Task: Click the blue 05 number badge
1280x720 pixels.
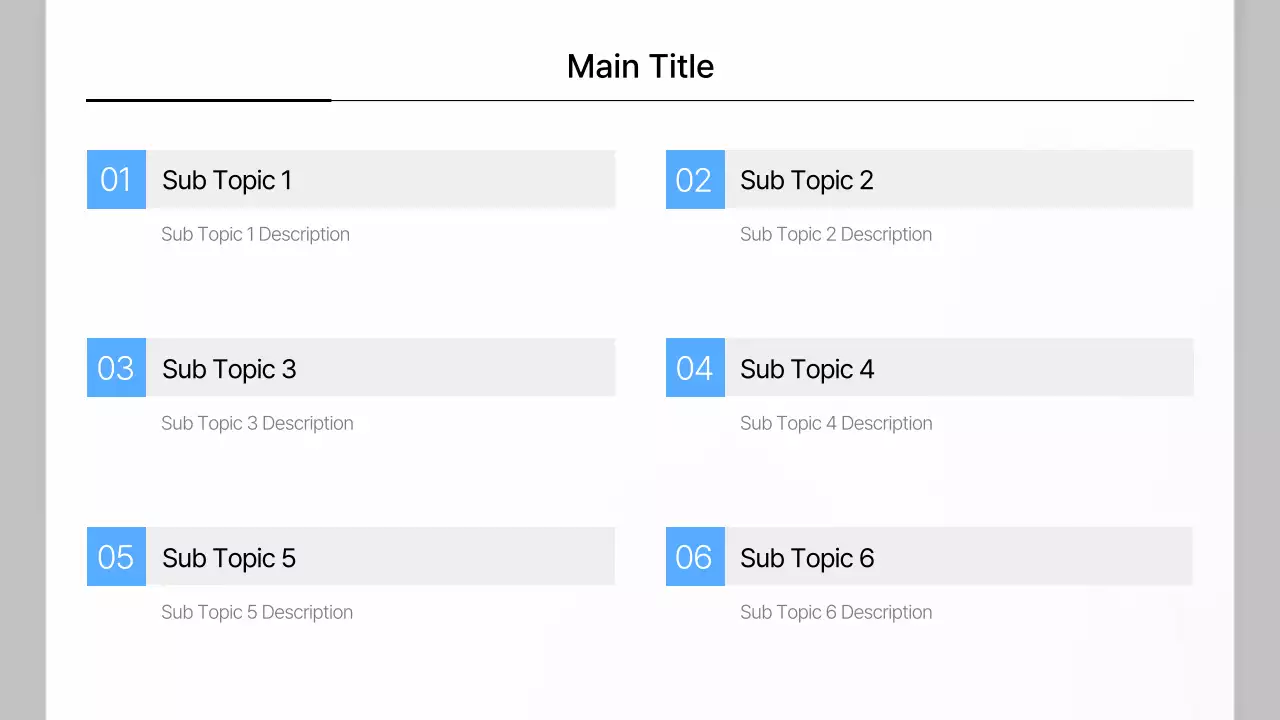Action: pos(116,557)
